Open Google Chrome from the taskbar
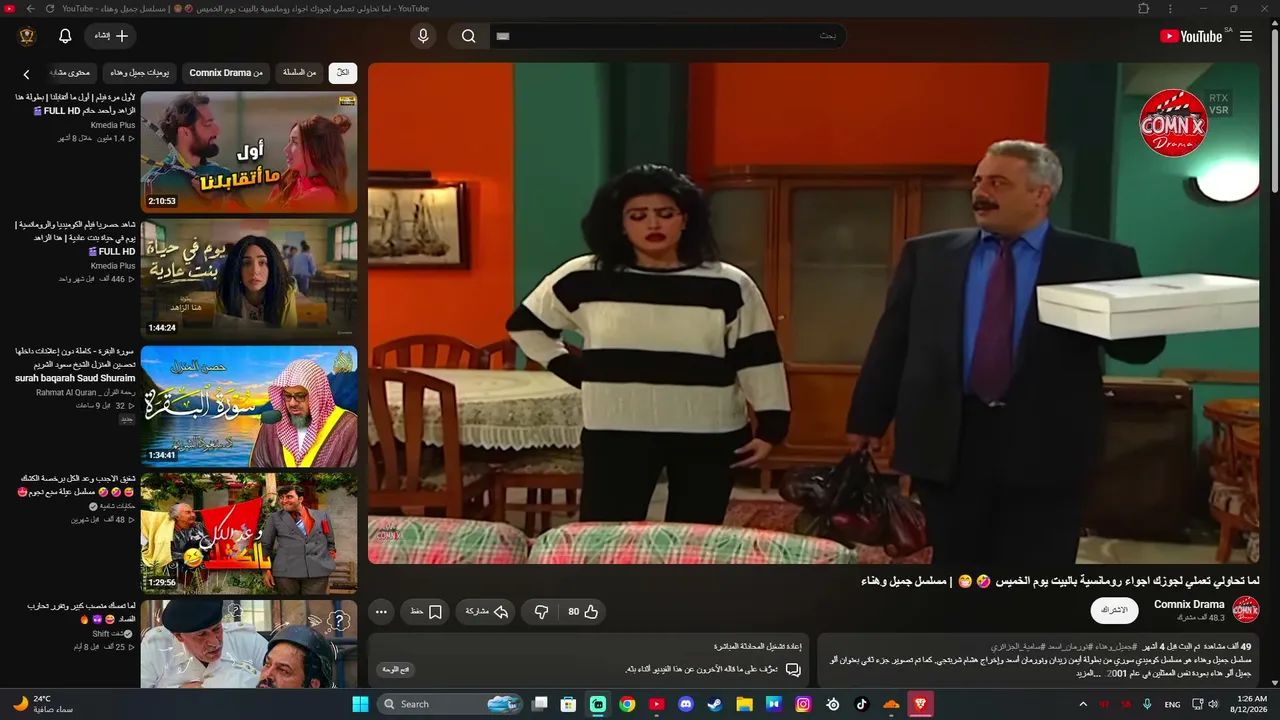 click(x=627, y=704)
